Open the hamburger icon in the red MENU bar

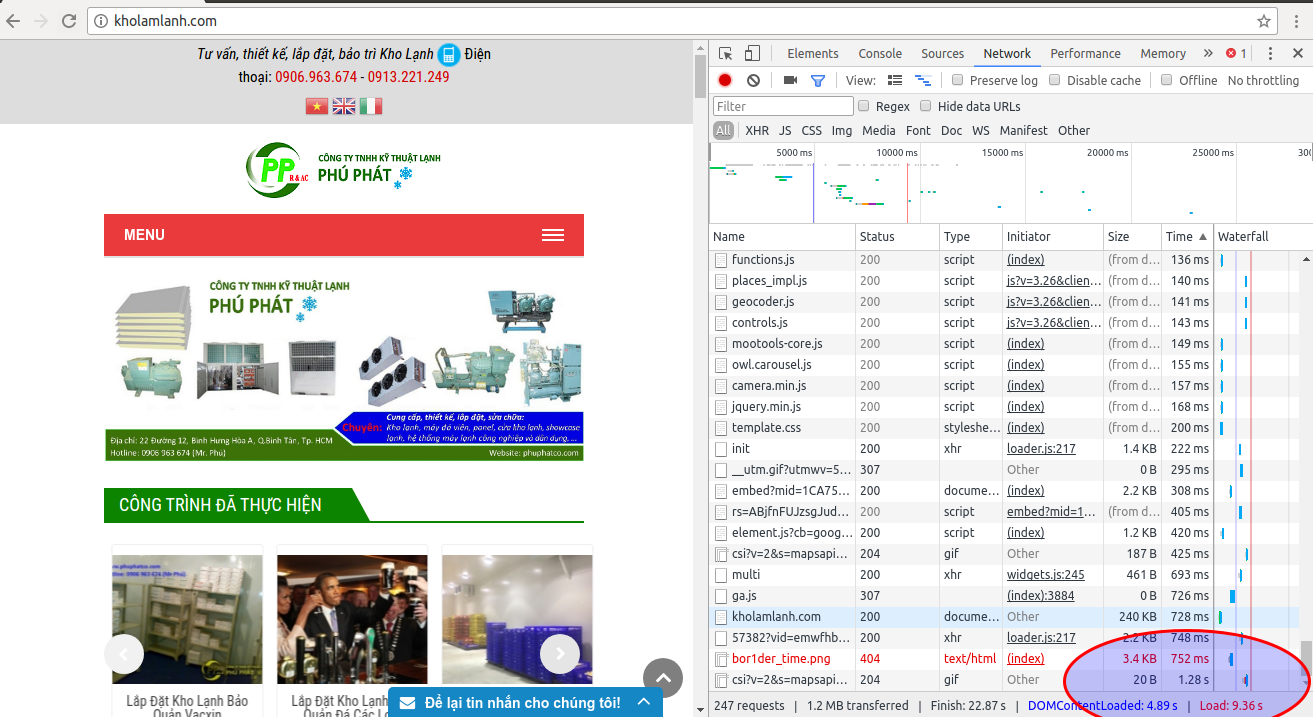[553, 235]
